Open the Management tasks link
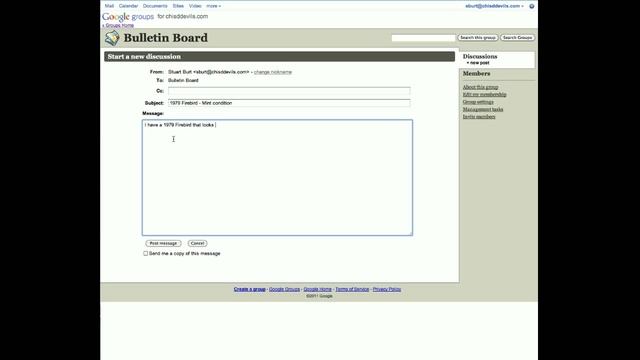This screenshot has height=360, width=640. coord(483,109)
